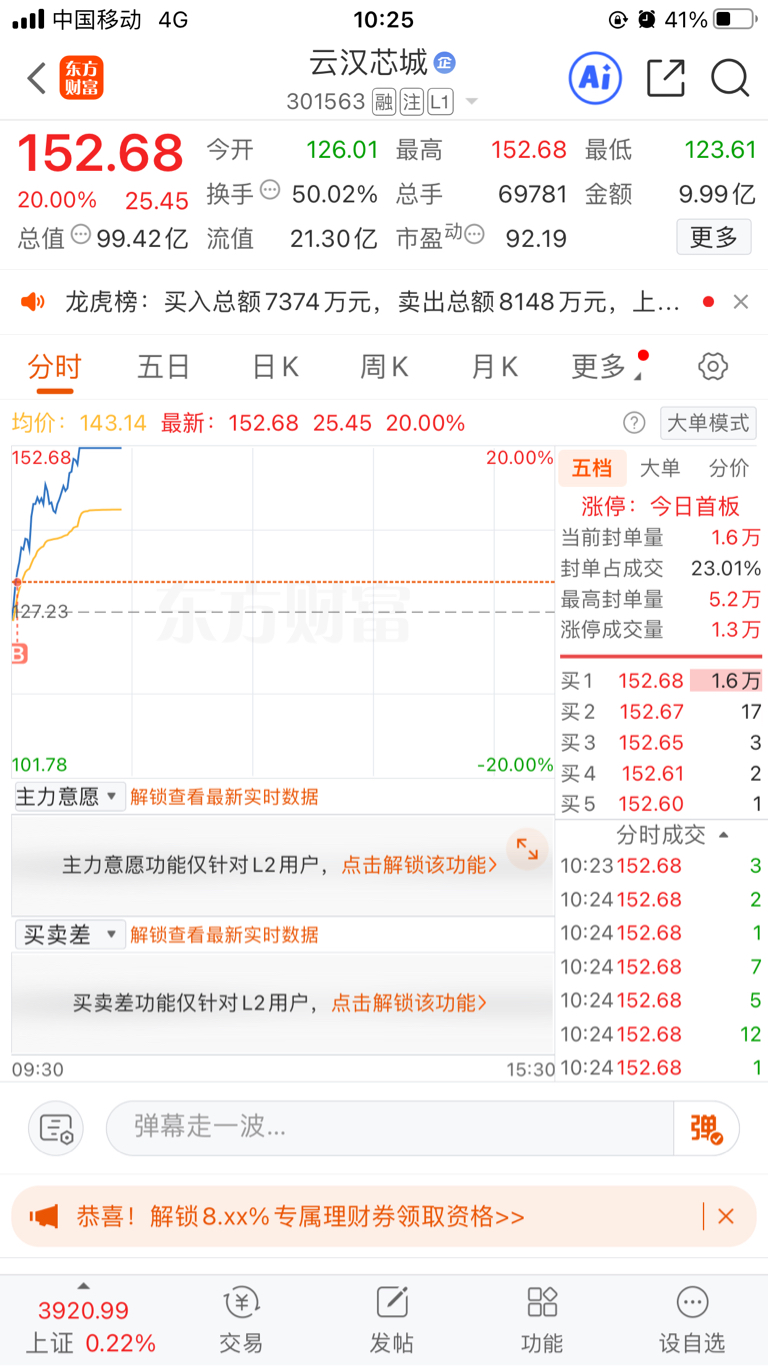Tap the B buy marker on chart

[18, 654]
